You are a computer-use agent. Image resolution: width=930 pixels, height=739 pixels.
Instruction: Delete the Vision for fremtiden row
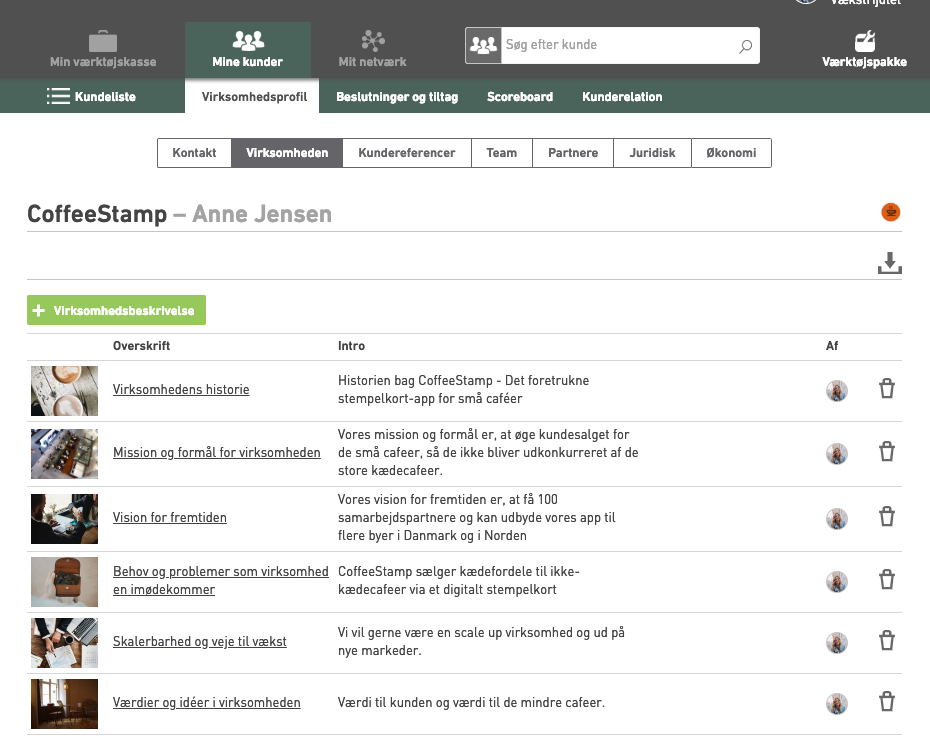887,517
